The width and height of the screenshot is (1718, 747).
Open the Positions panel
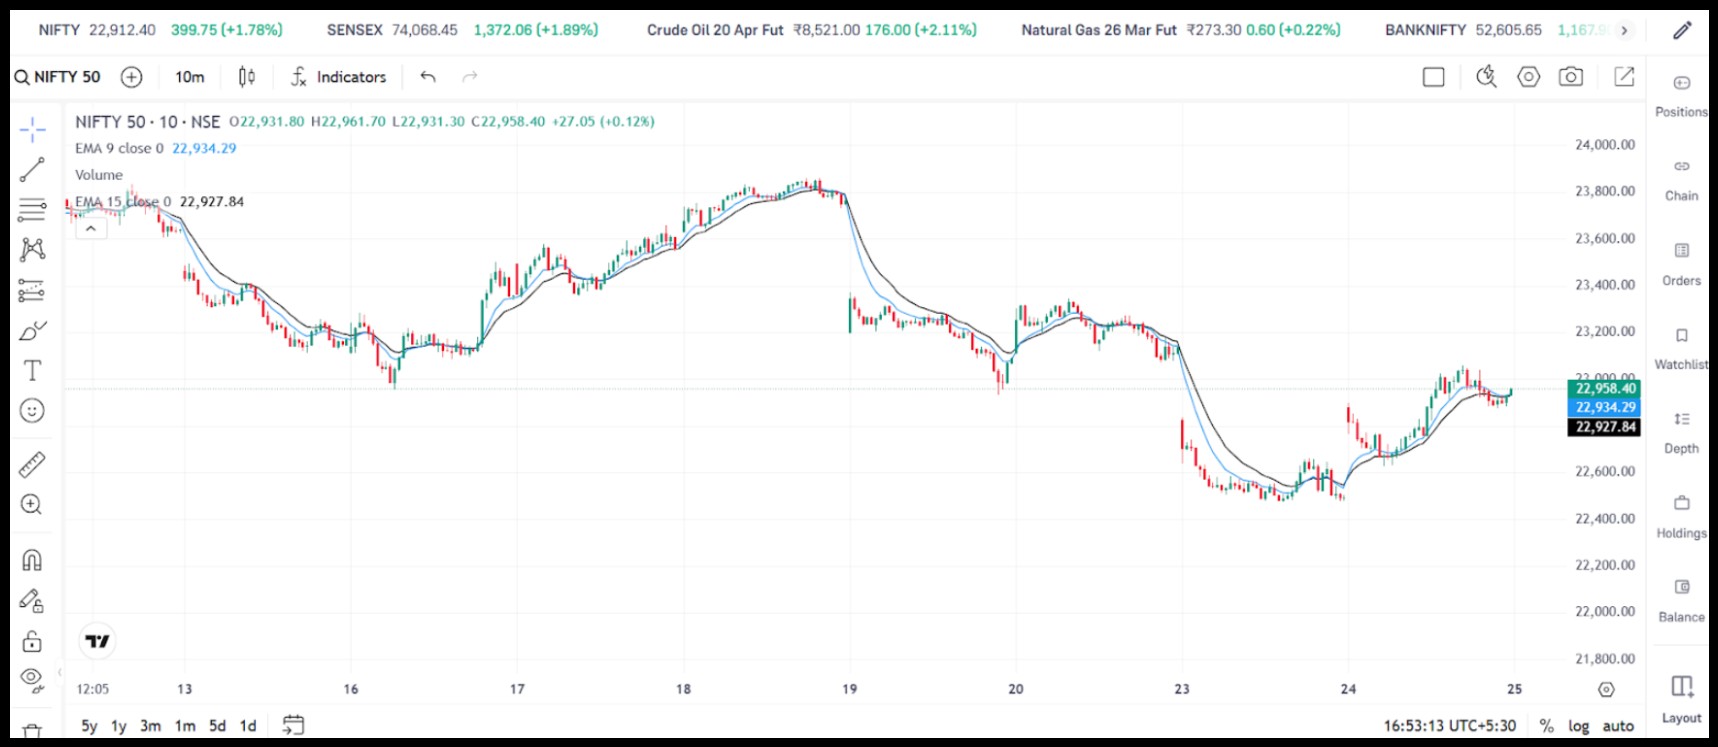pyautogui.click(x=1681, y=96)
